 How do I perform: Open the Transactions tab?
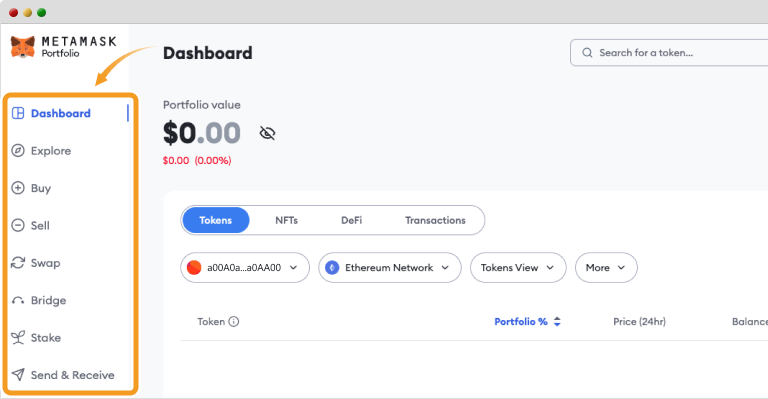pos(435,220)
